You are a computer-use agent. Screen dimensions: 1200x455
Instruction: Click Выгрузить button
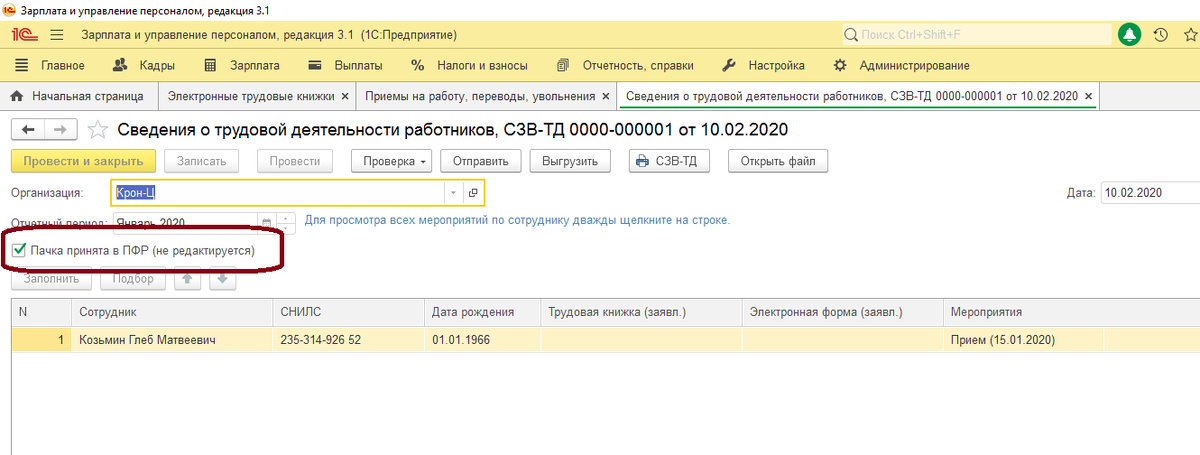(570, 161)
